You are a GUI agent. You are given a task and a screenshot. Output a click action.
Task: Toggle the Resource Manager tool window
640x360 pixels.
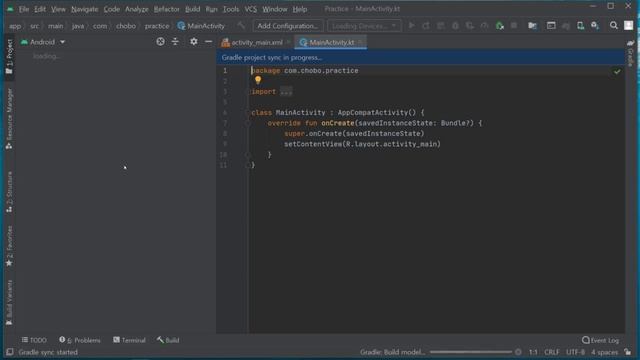9,119
